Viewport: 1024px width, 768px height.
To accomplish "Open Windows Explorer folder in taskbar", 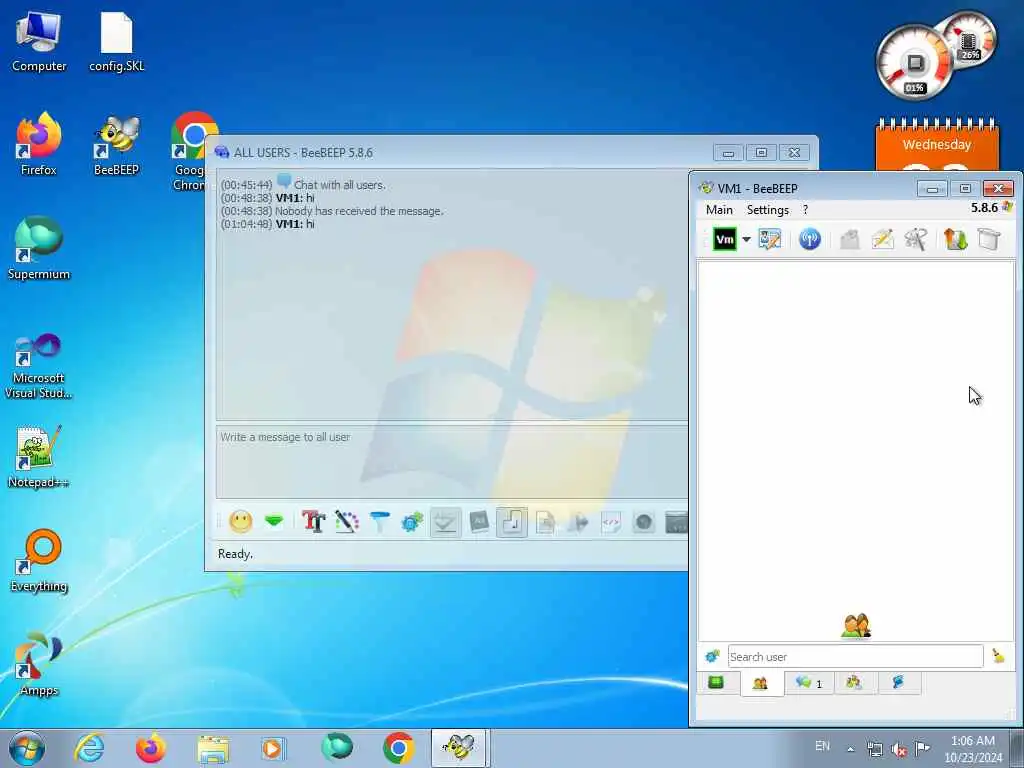I will tap(213, 748).
